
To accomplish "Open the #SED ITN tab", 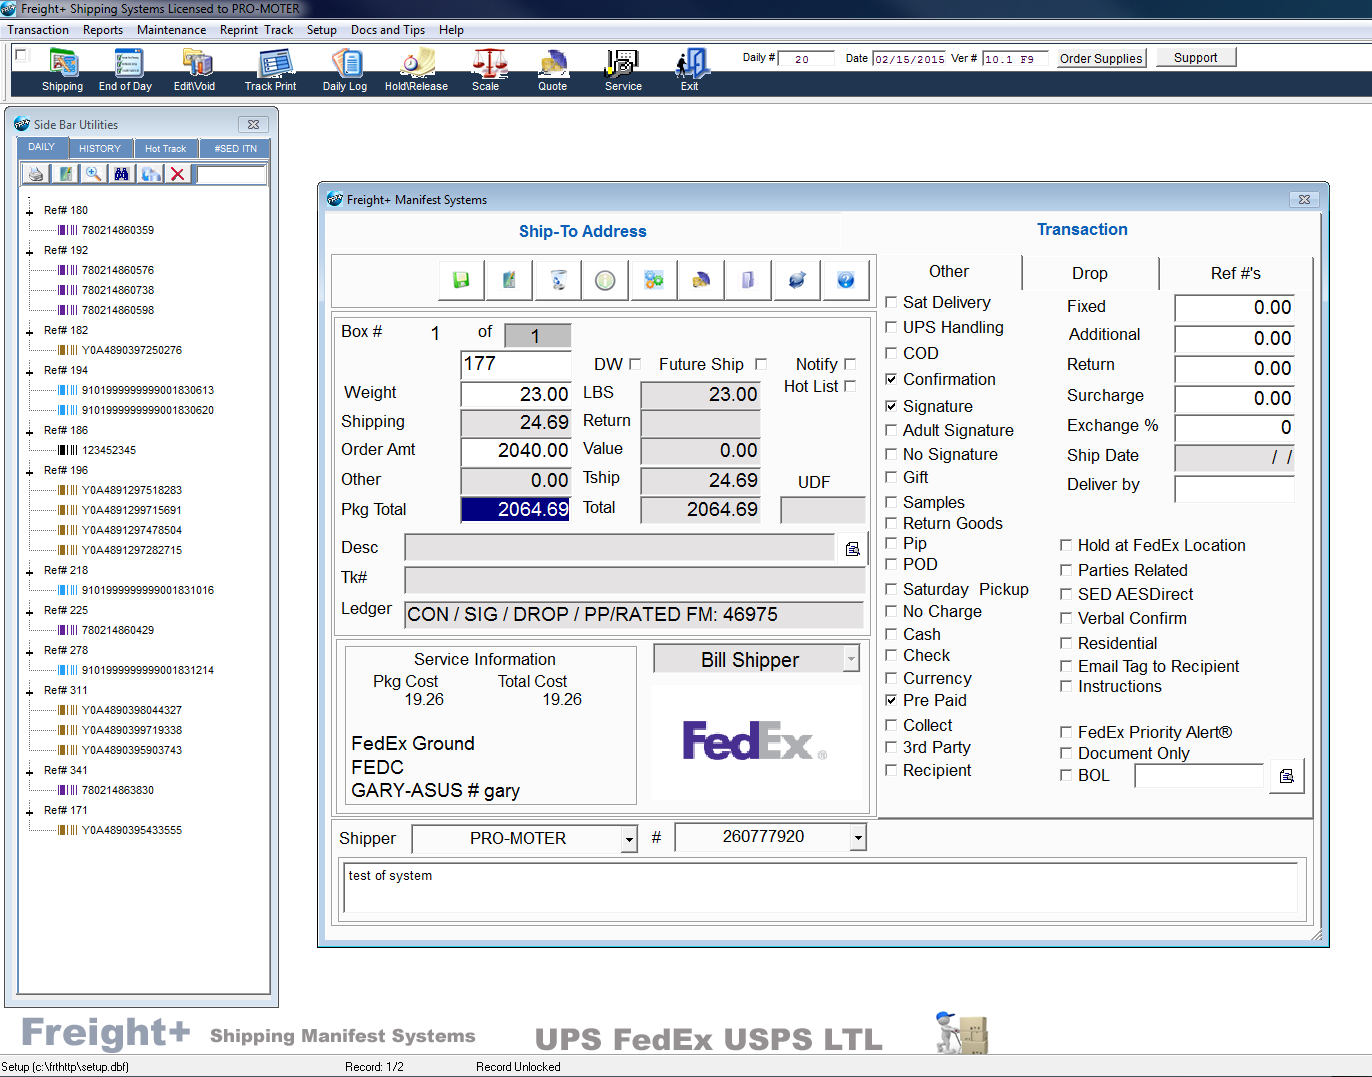I will point(235,149).
